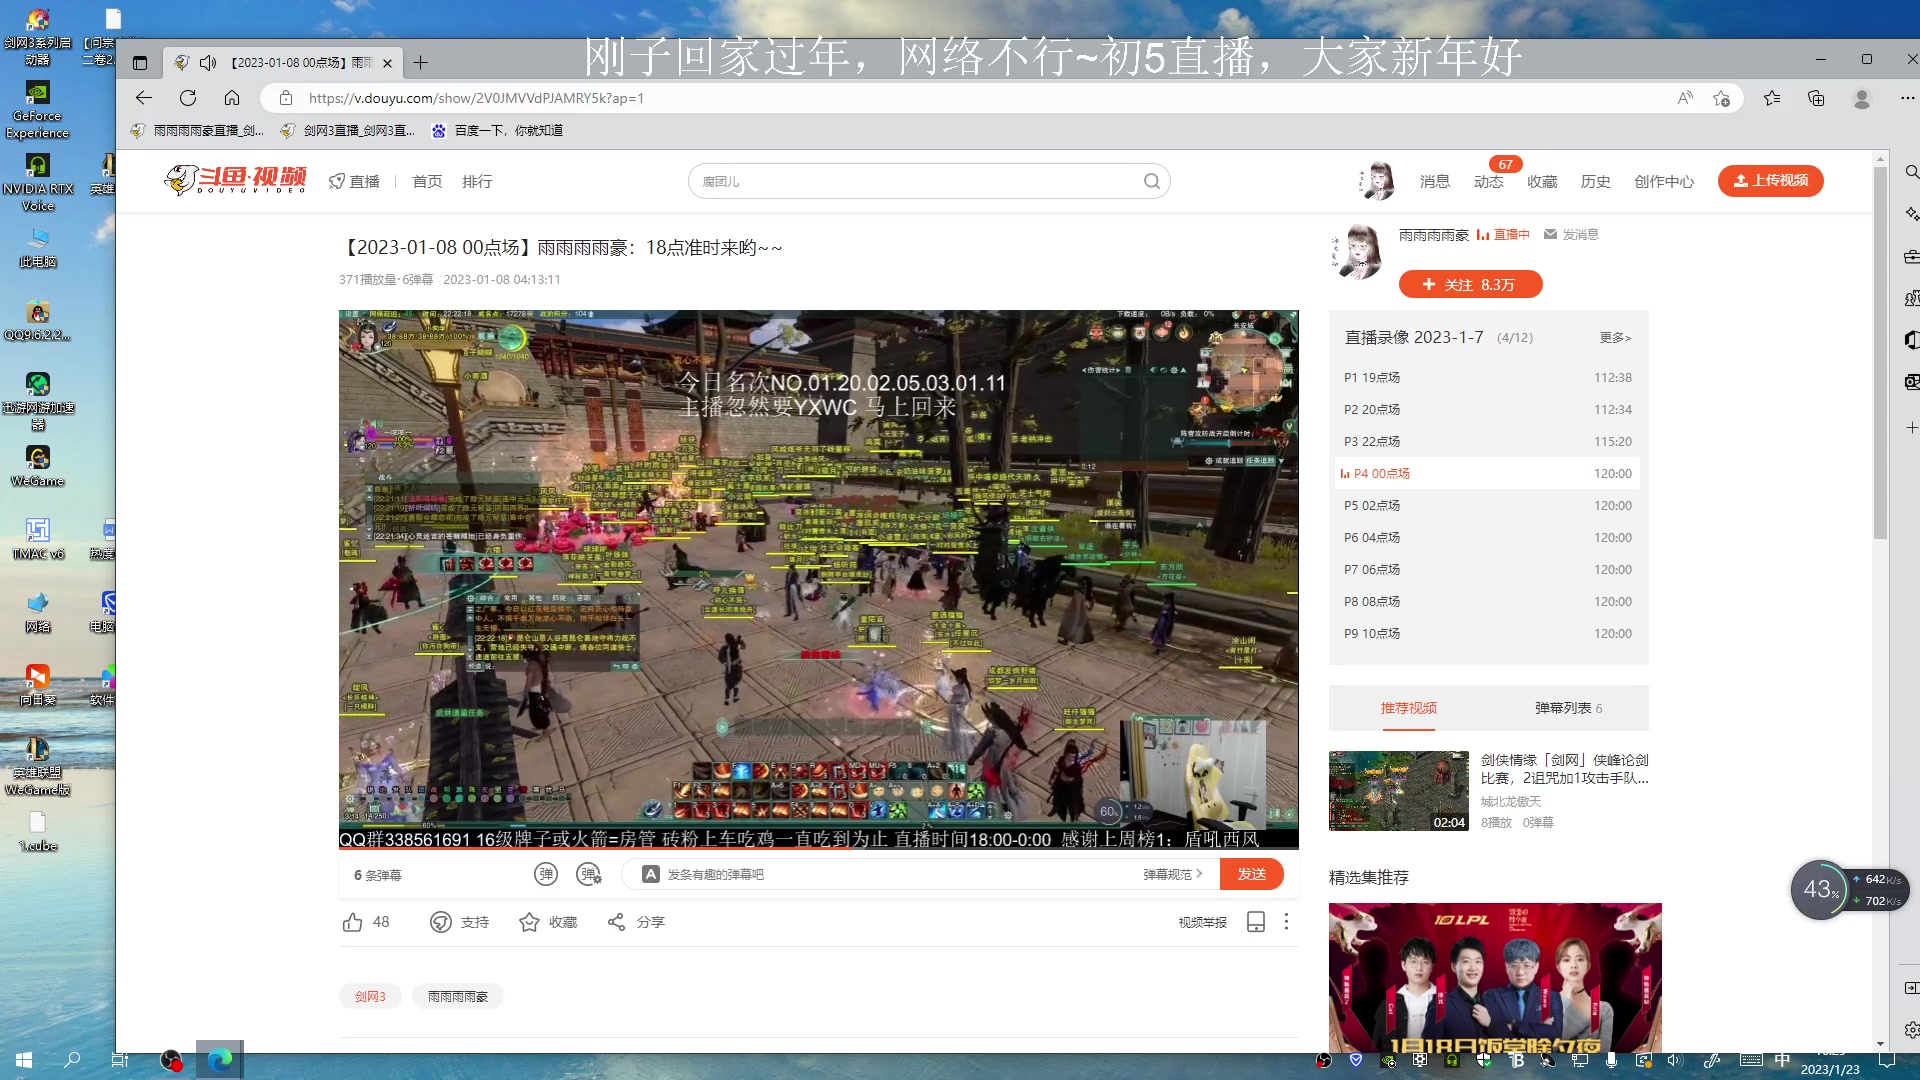The width and height of the screenshot is (1920, 1080).
Task: Follow streamer with 关注 8.3万 button
Action: point(1470,284)
